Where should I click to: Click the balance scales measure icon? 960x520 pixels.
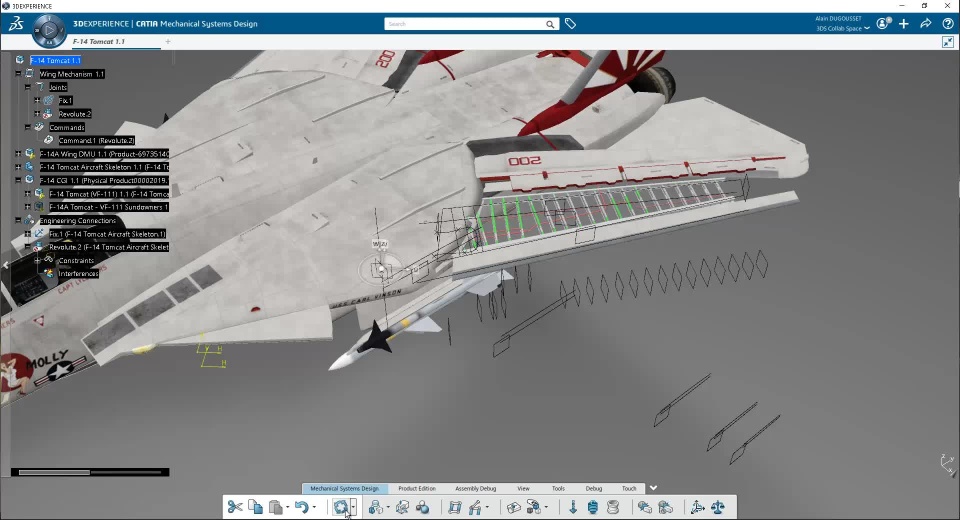[x=718, y=507]
